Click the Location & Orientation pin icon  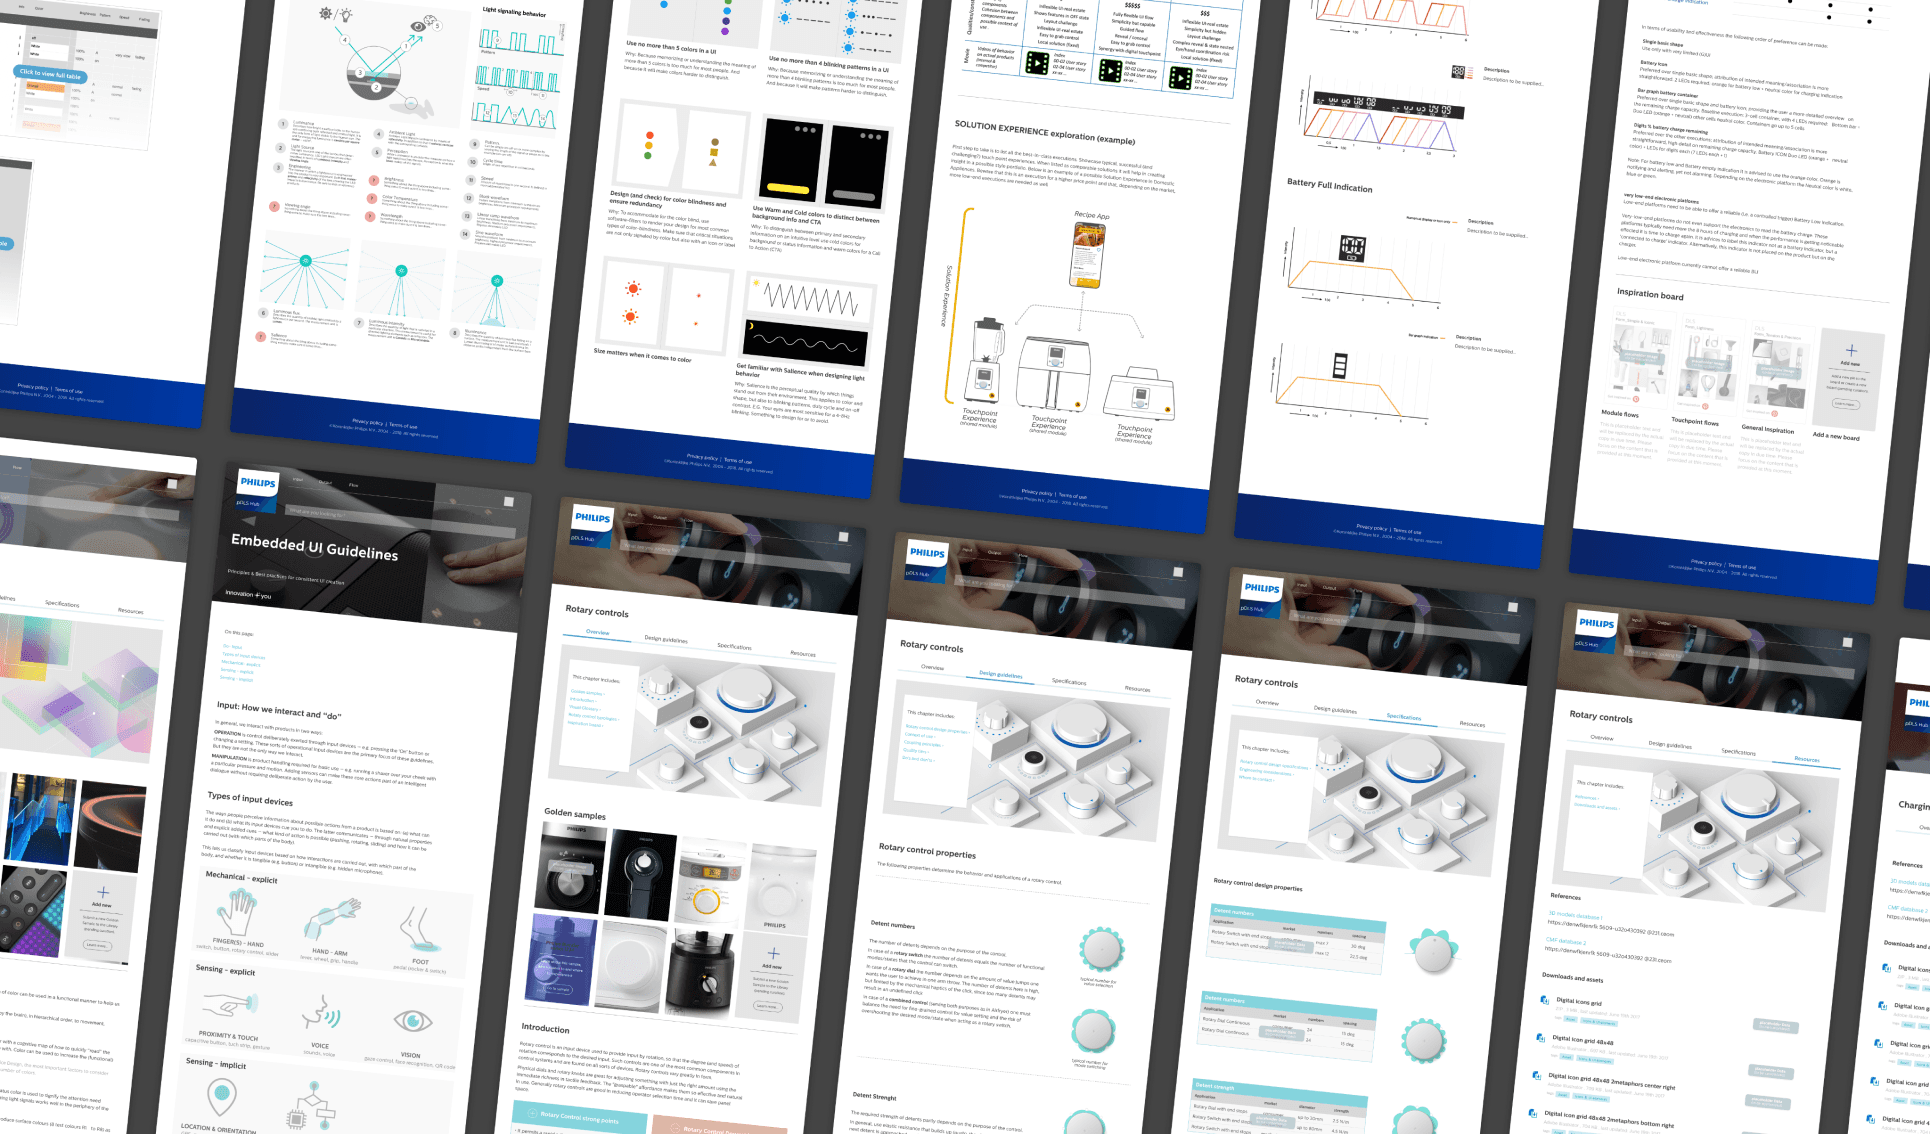(x=221, y=1095)
